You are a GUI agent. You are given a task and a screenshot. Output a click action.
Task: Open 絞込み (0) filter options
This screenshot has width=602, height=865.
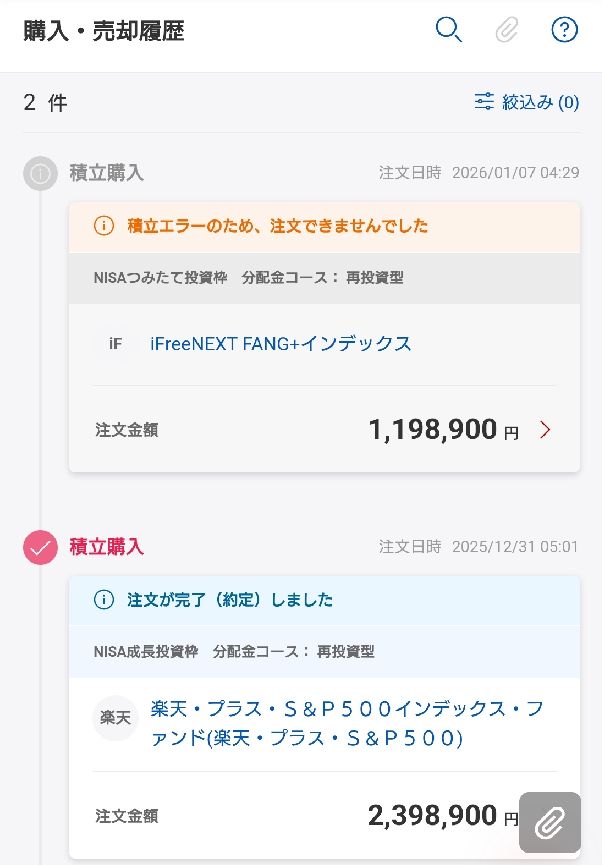[x=540, y=102]
